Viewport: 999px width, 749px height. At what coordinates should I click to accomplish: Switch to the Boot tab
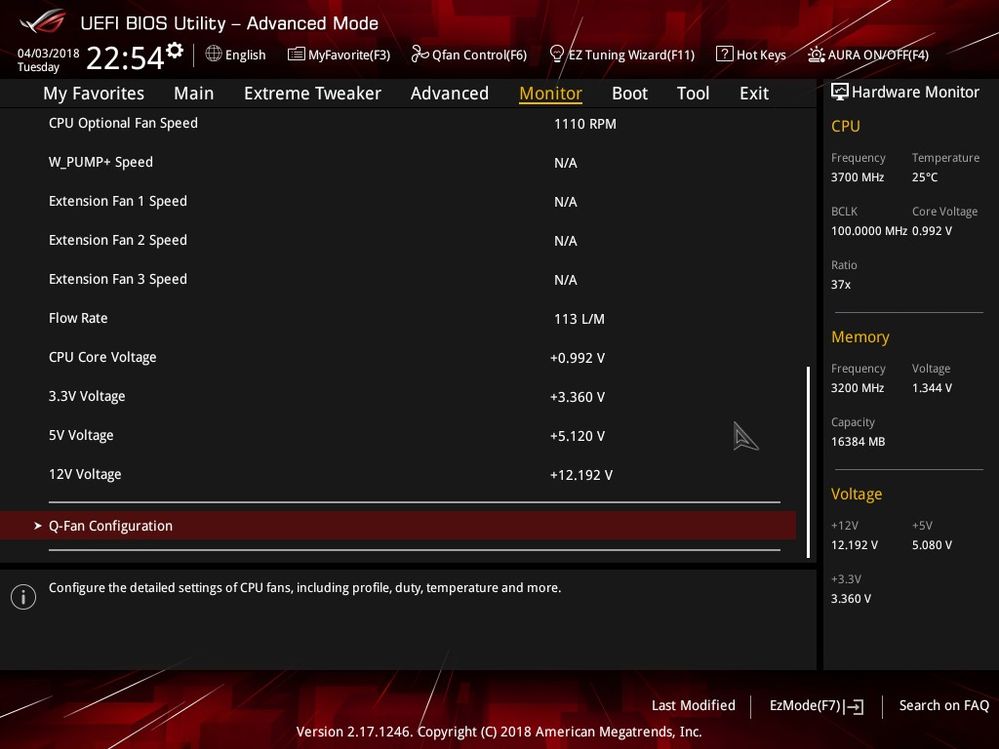[x=629, y=93]
